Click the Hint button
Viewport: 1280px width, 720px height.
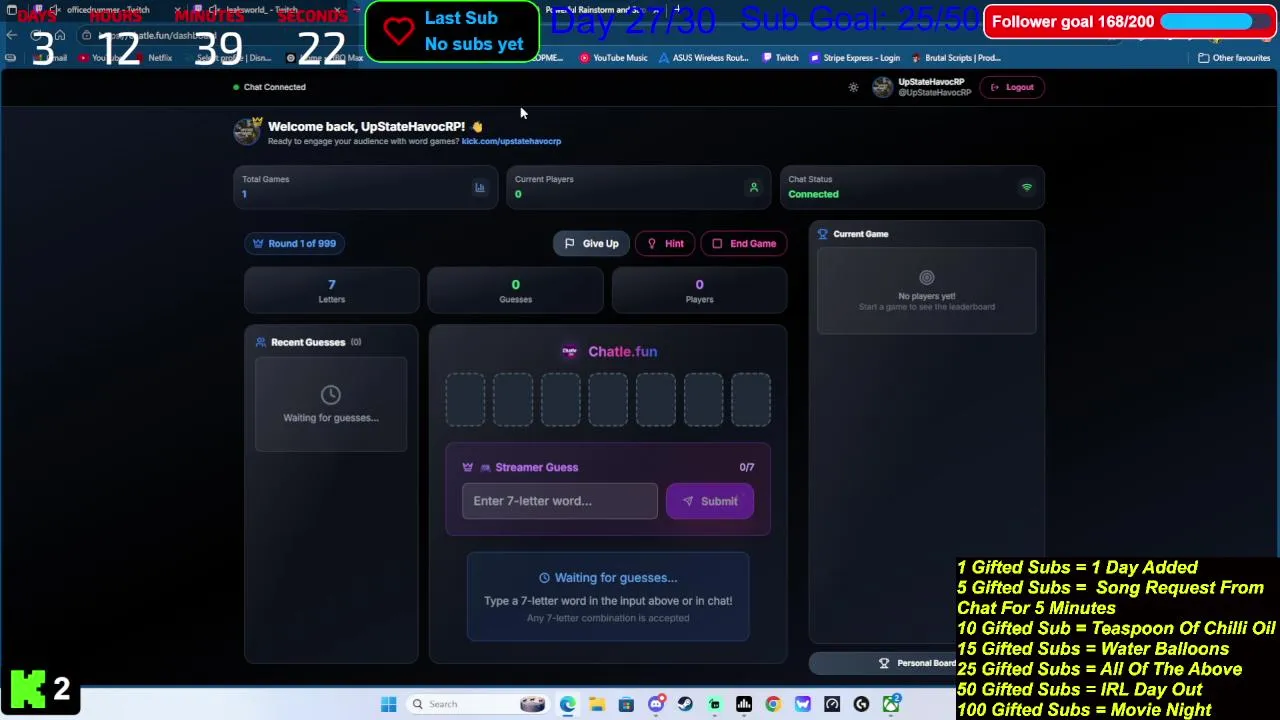pyautogui.click(x=665, y=243)
